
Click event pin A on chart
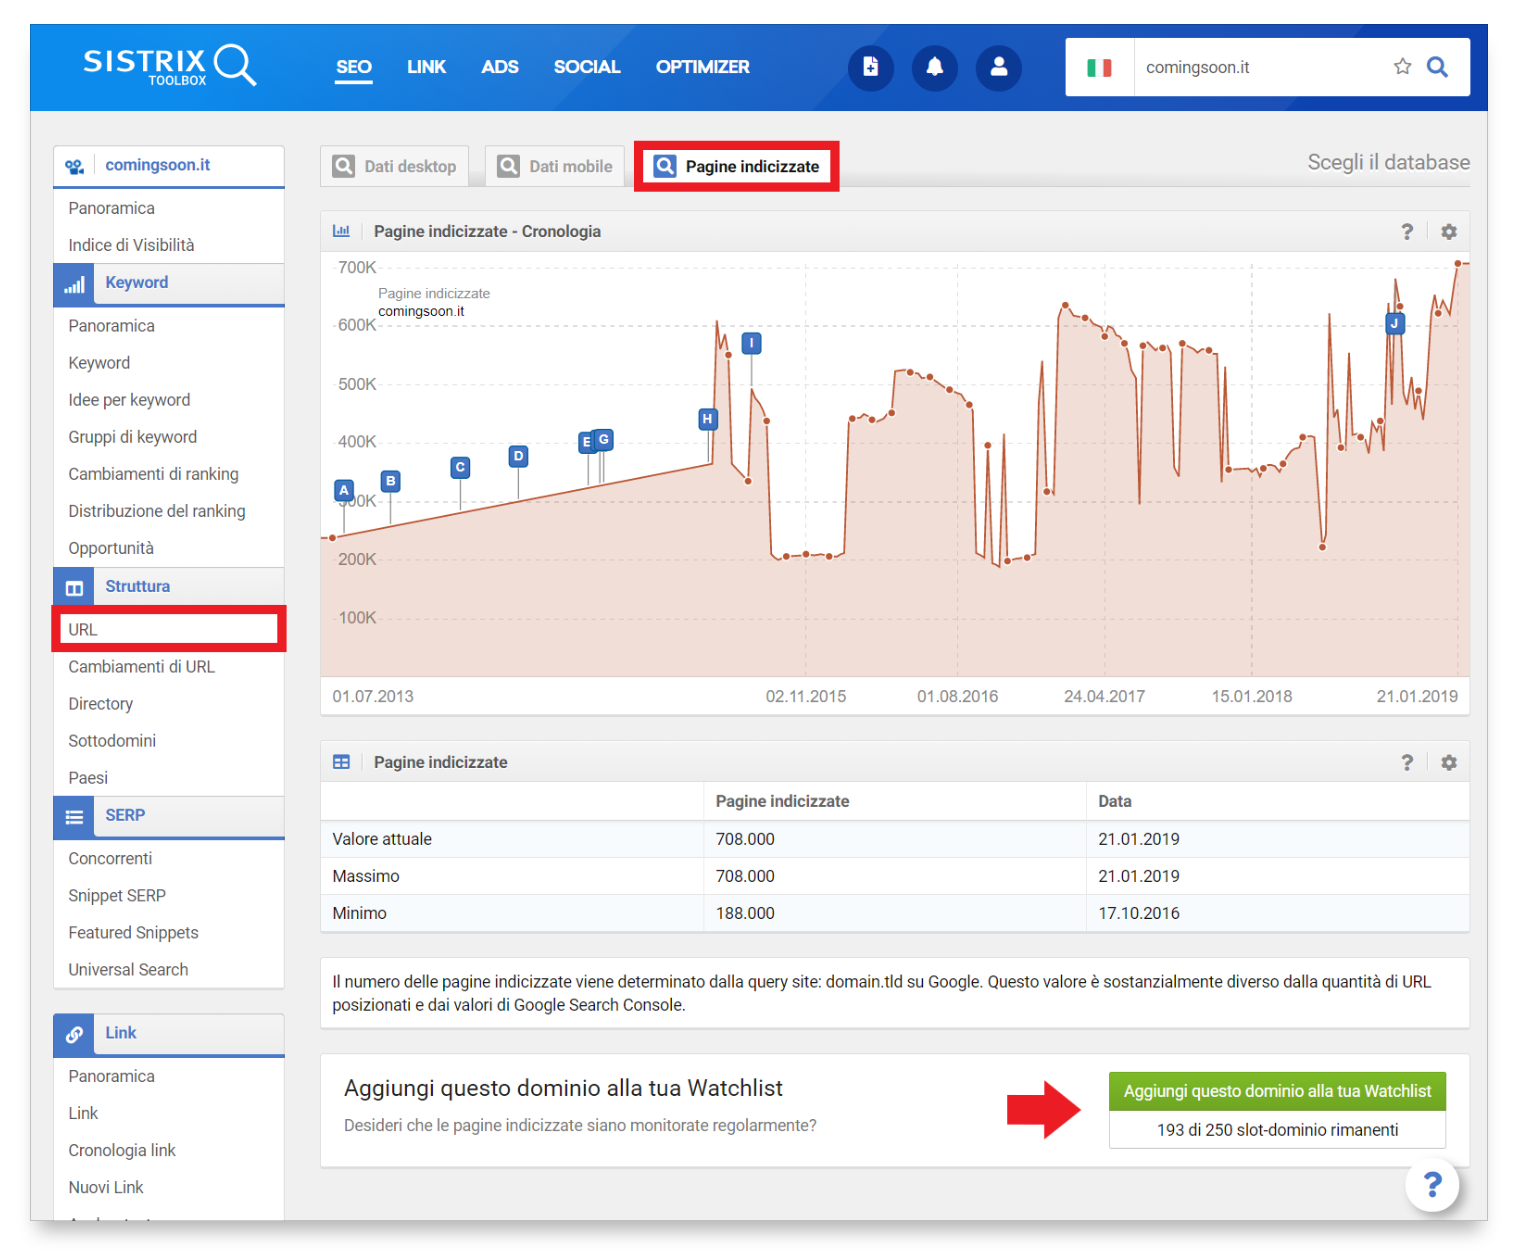point(344,490)
